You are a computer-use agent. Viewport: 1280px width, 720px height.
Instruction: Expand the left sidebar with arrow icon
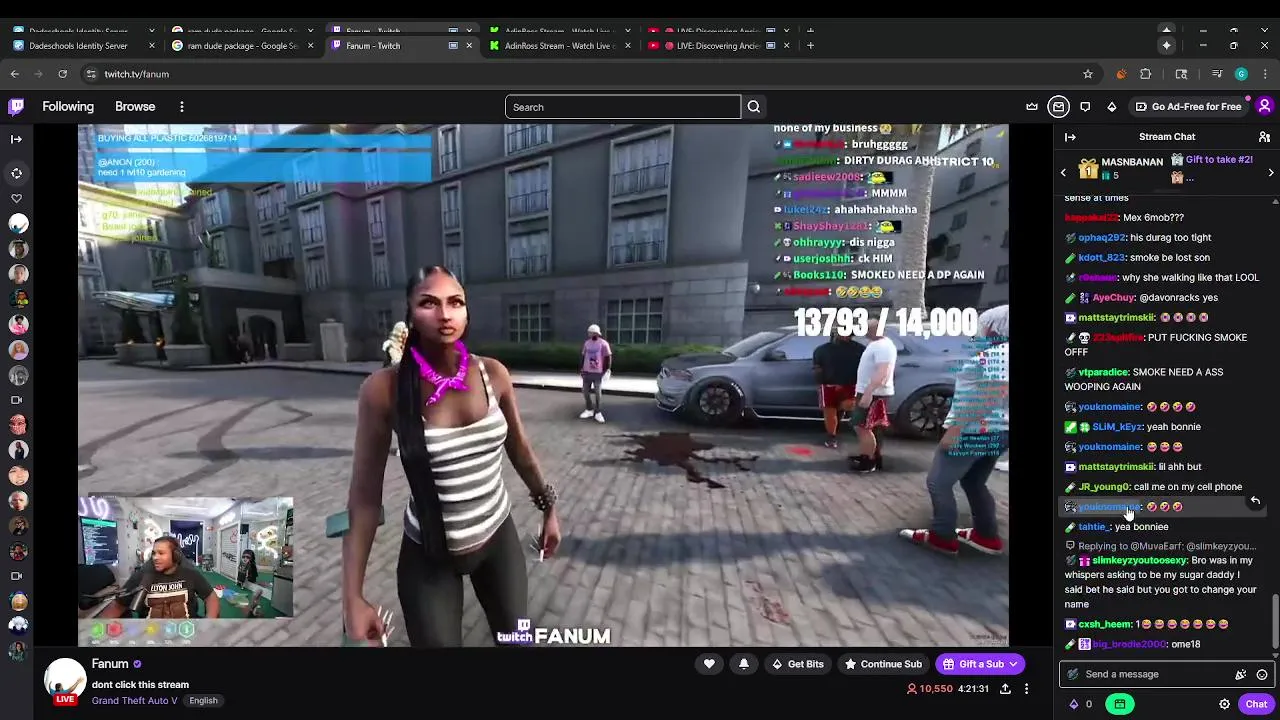[x=16, y=139]
